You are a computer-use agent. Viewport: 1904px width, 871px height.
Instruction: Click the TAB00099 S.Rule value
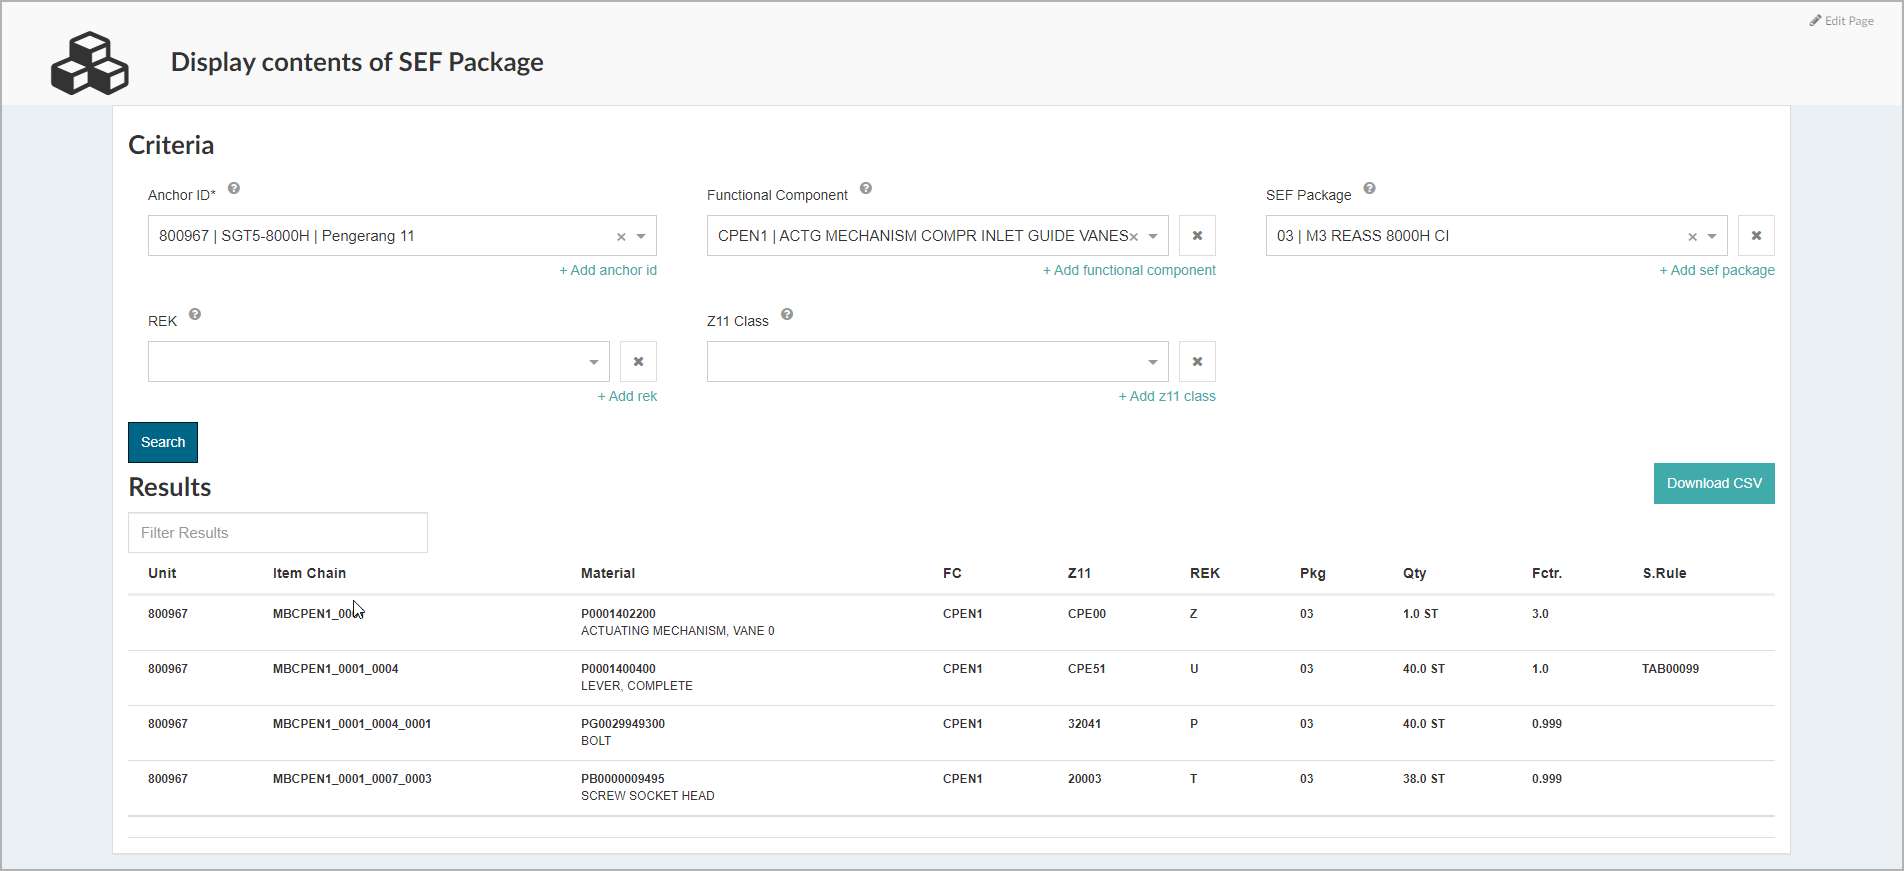tap(1670, 669)
